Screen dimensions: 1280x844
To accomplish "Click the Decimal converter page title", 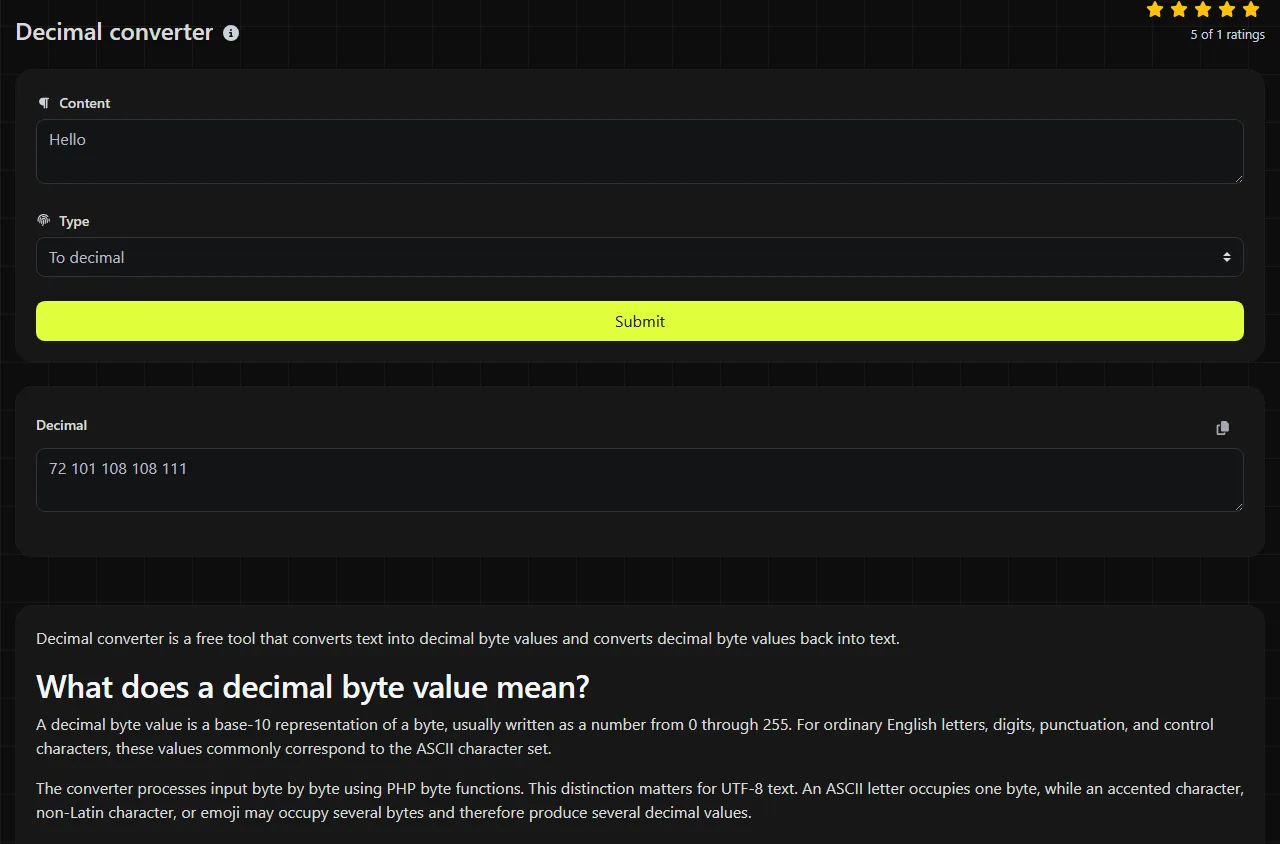I will [115, 32].
